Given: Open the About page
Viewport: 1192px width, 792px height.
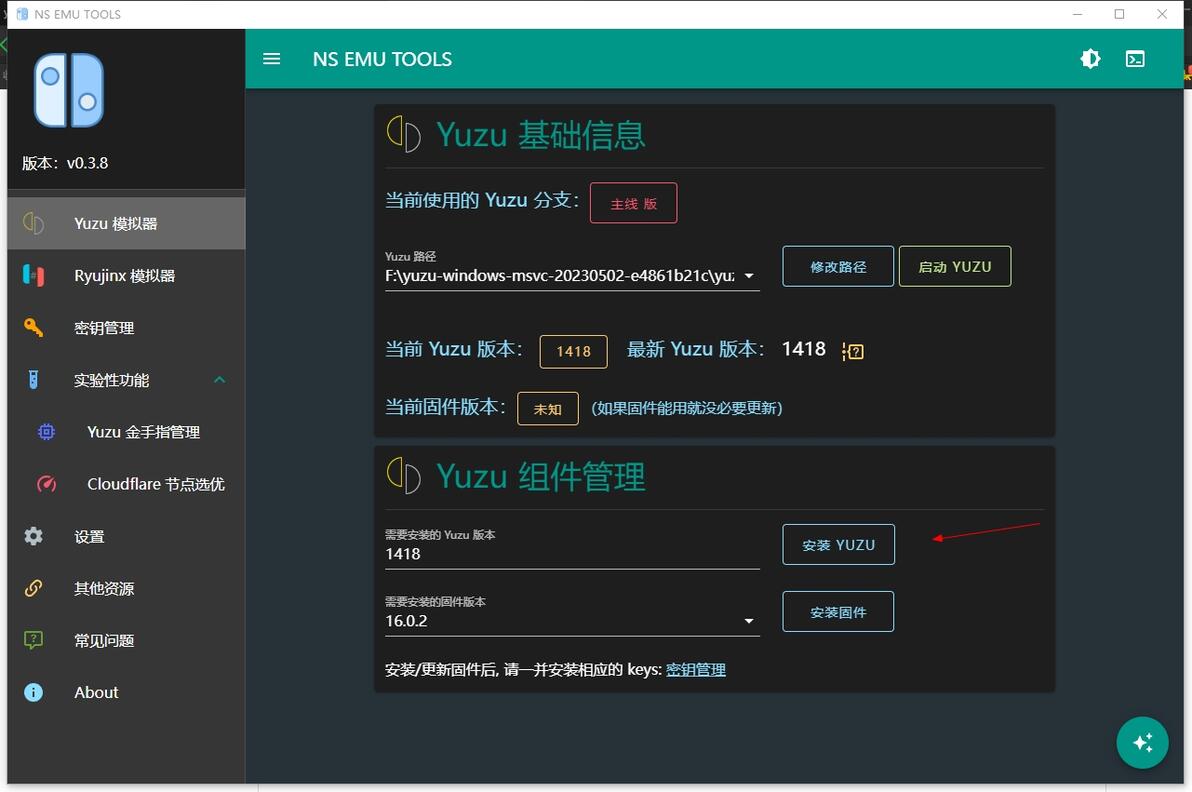Looking at the screenshot, I should pyautogui.click(x=126, y=692).
